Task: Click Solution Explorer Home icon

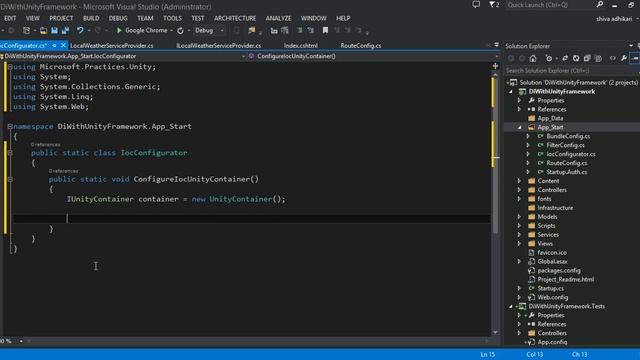Action: pos(533,58)
